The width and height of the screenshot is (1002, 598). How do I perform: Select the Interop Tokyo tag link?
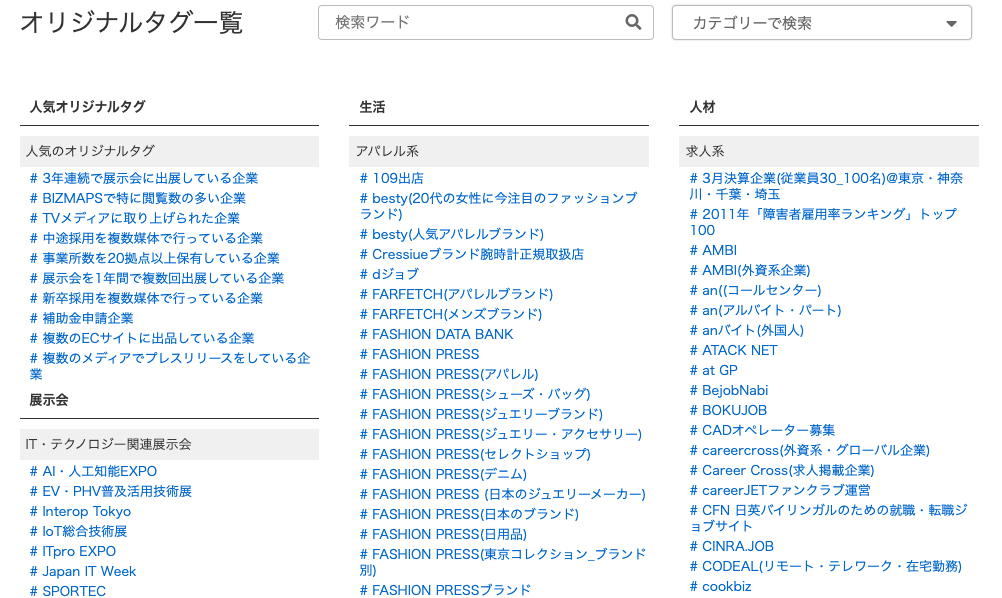click(x=86, y=511)
